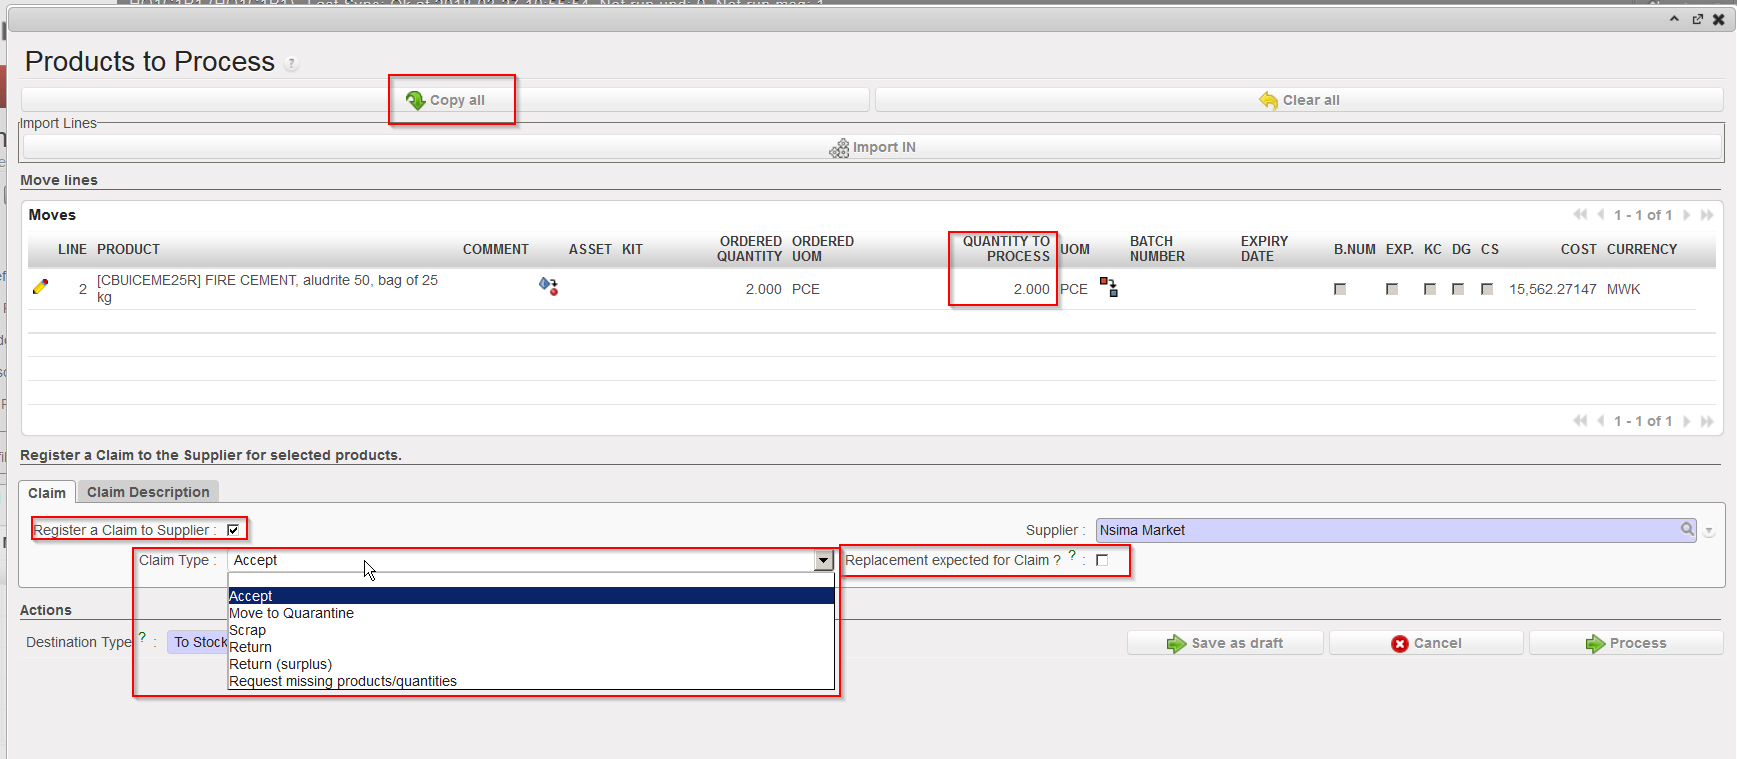The width and height of the screenshot is (1737, 759).
Task: Open the Claim tab
Action: tap(47, 493)
